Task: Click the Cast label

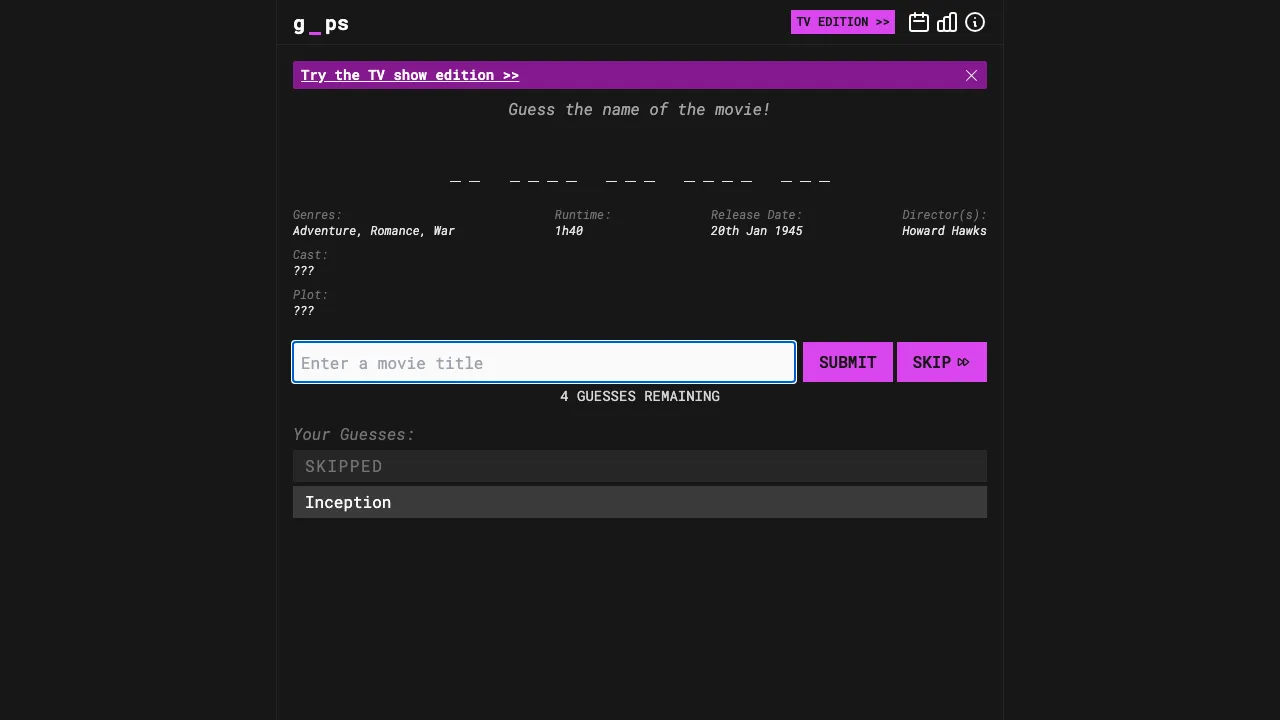Action: coord(310,255)
